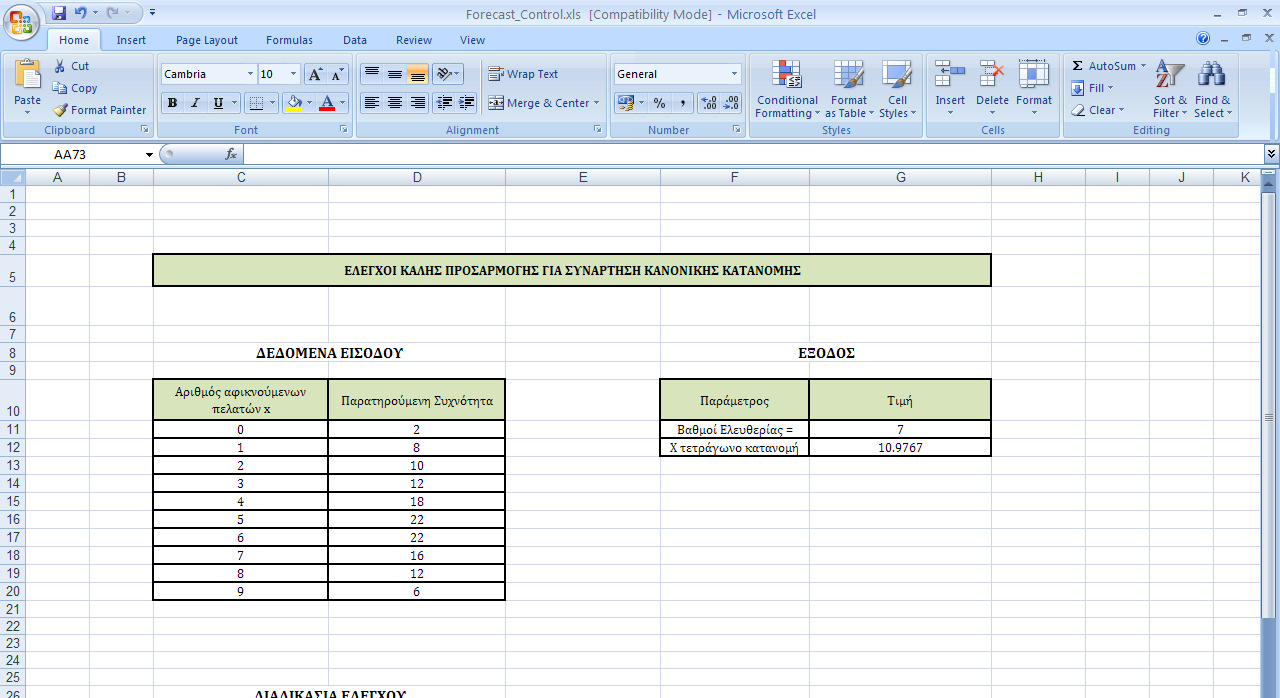This screenshot has width=1280, height=698.
Task: Set Middle Align vertical alignment
Action: 395,74
